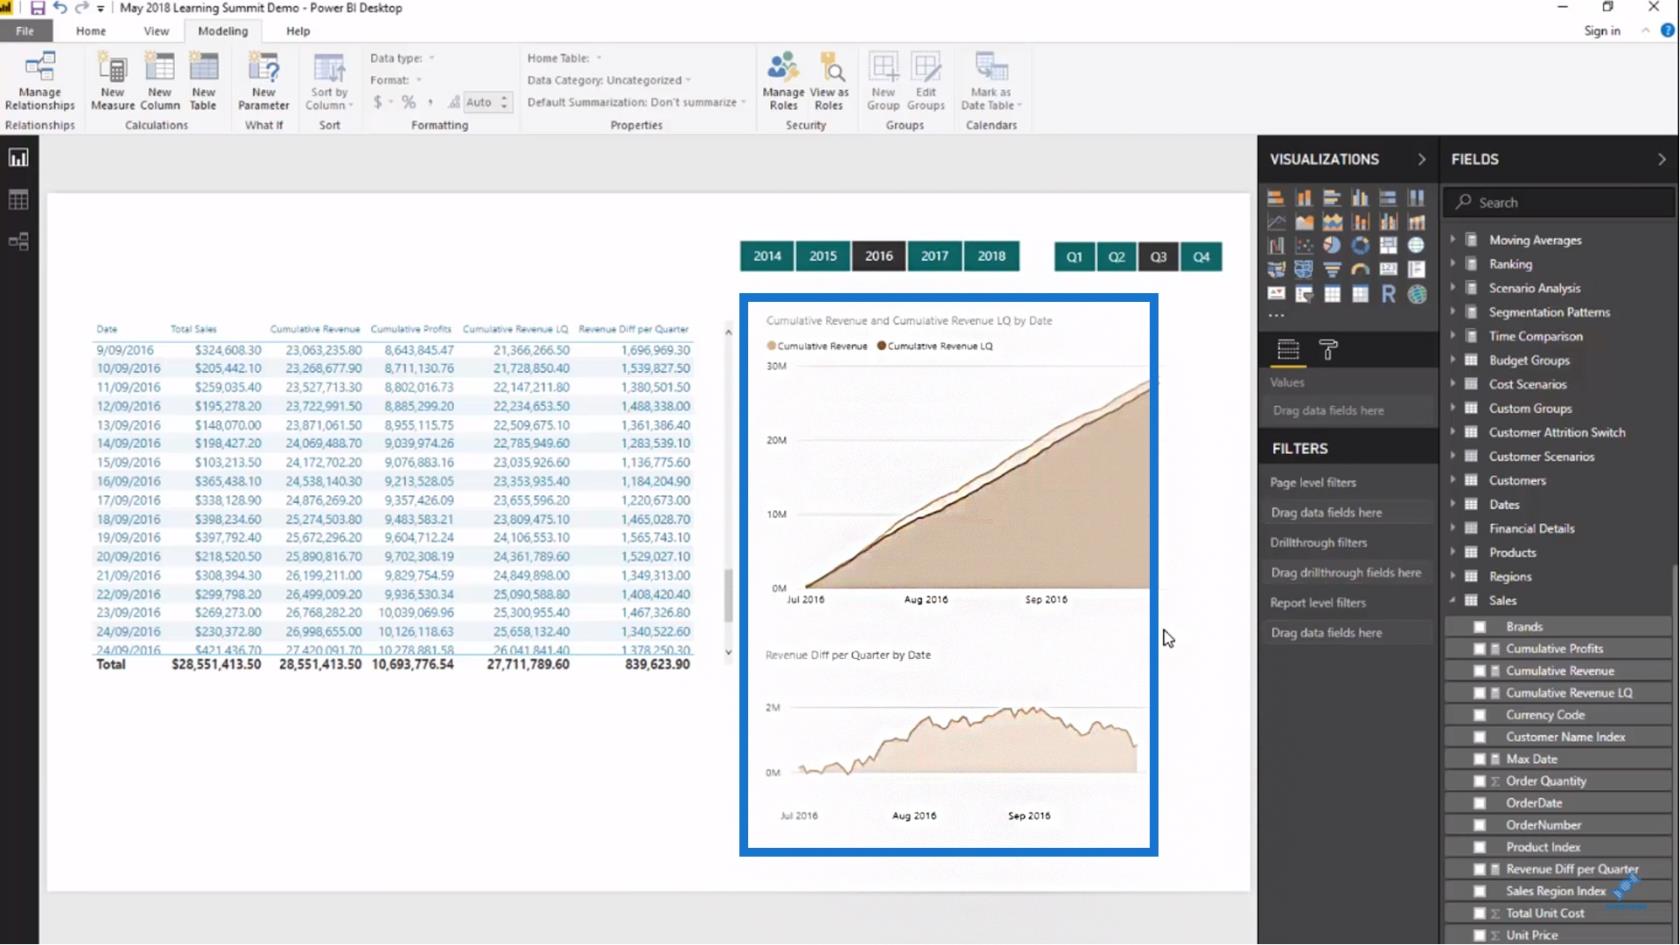Switch to Relationships model view in sidebar
The width and height of the screenshot is (1680, 945).
(18, 242)
